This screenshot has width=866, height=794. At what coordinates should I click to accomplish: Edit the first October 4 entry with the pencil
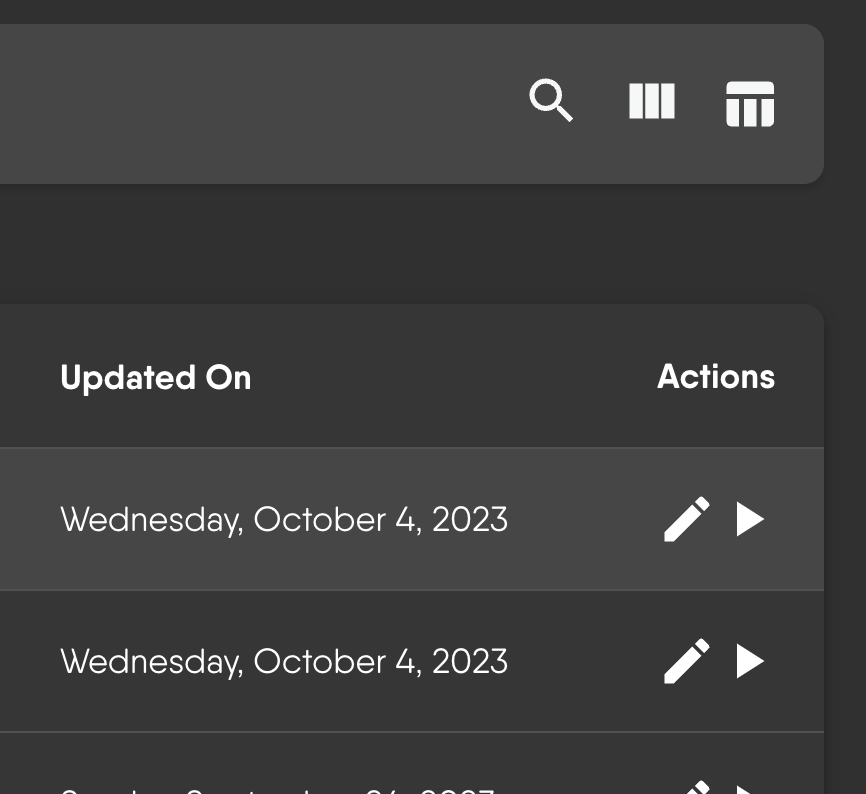[x=686, y=519]
